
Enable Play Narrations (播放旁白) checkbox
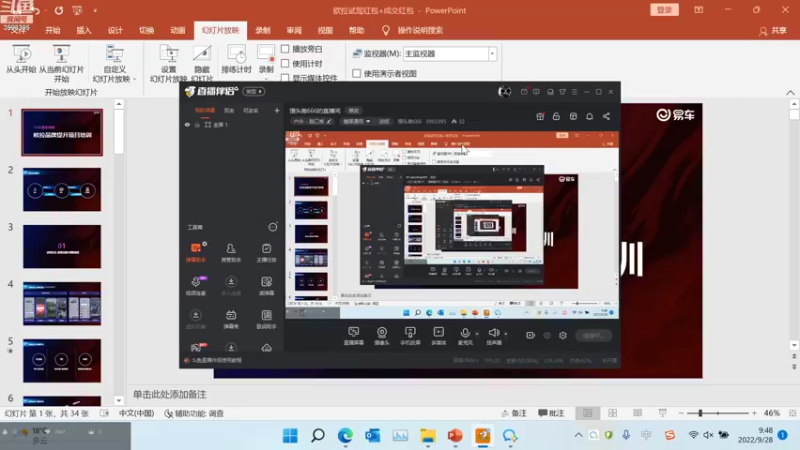(x=285, y=49)
